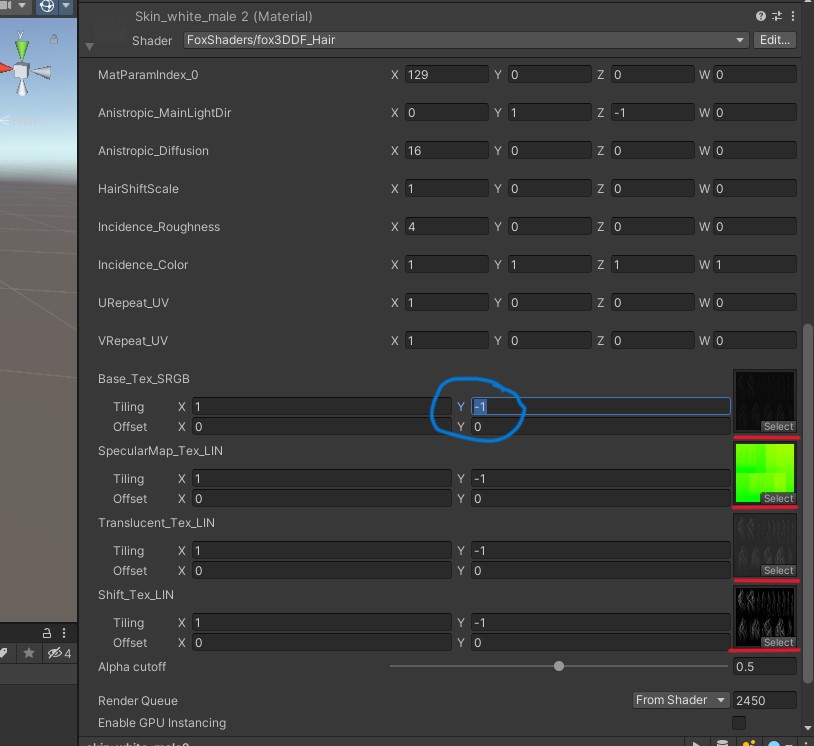Image resolution: width=814 pixels, height=746 pixels.
Task: Click SpecularMap_Tex_LIN Tiling Y field
Action: point(601,478)
